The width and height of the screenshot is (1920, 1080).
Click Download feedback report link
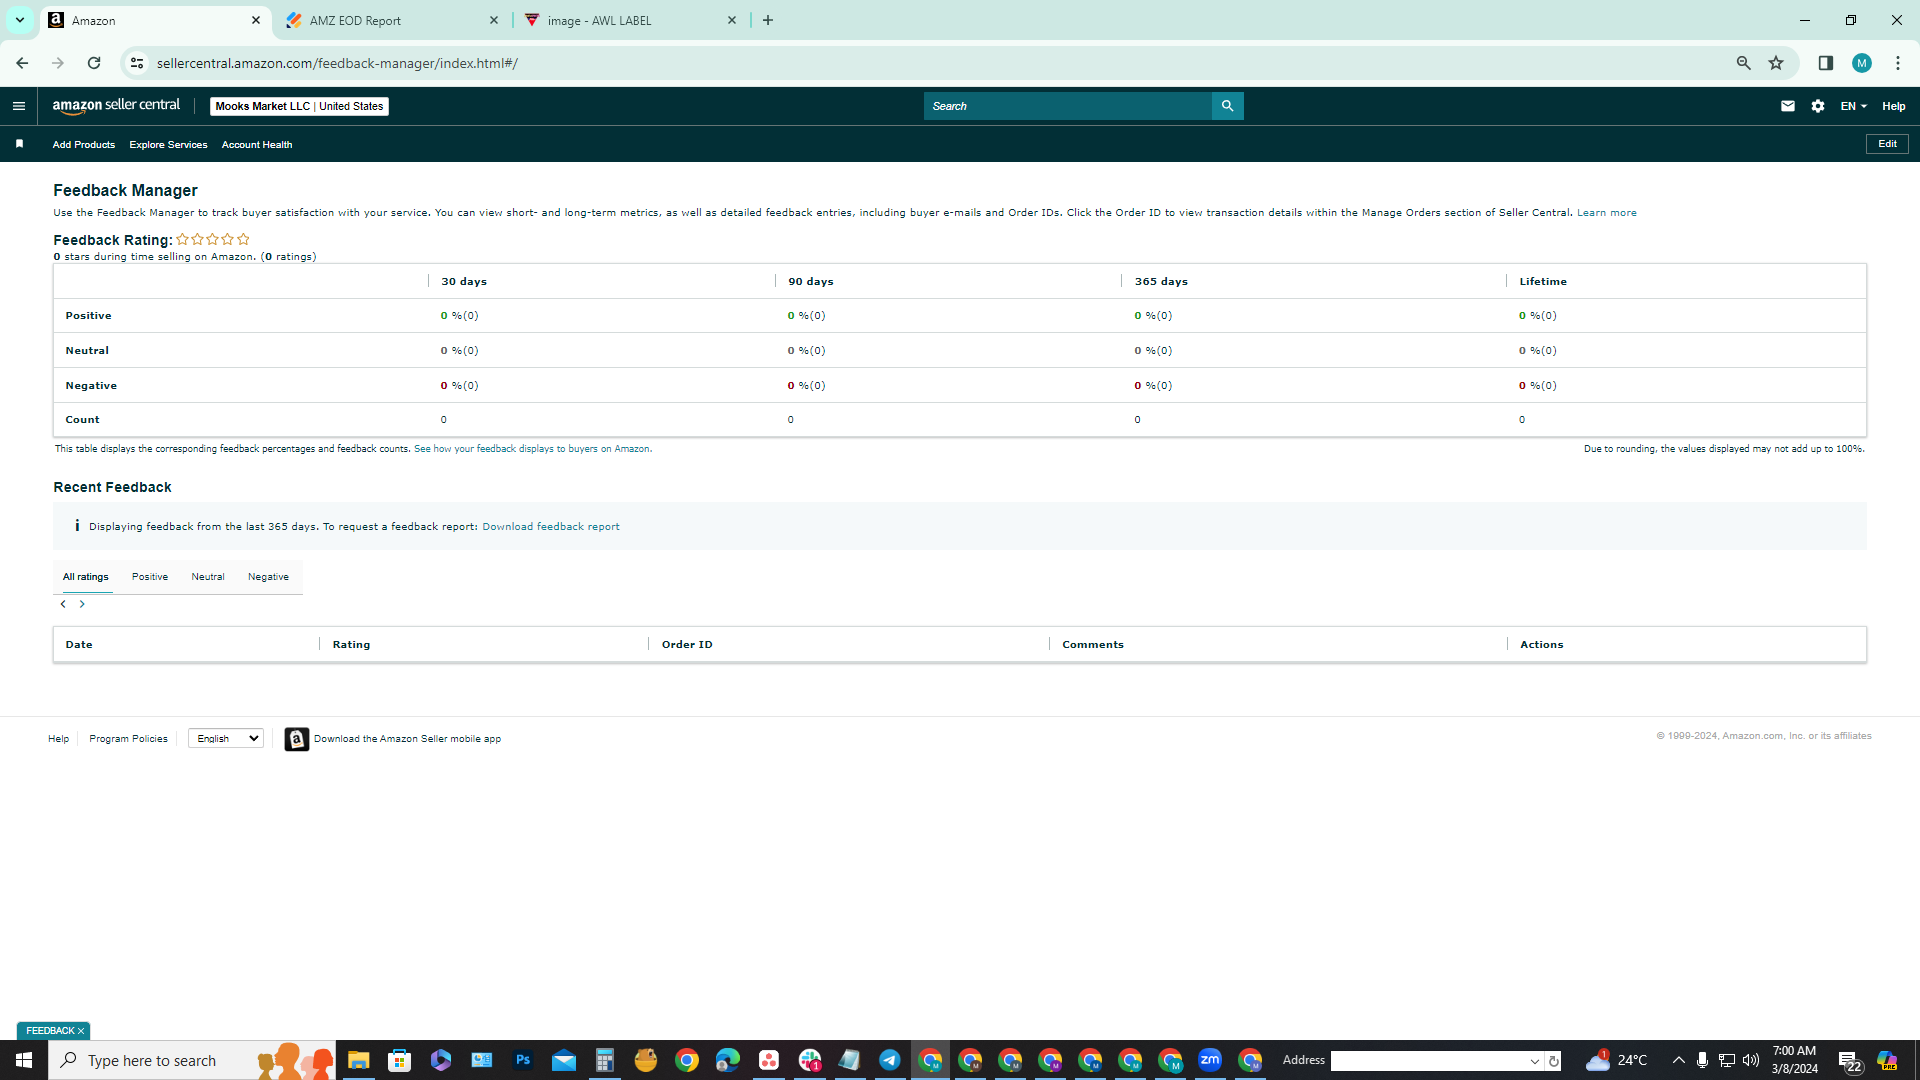point(550,527)
